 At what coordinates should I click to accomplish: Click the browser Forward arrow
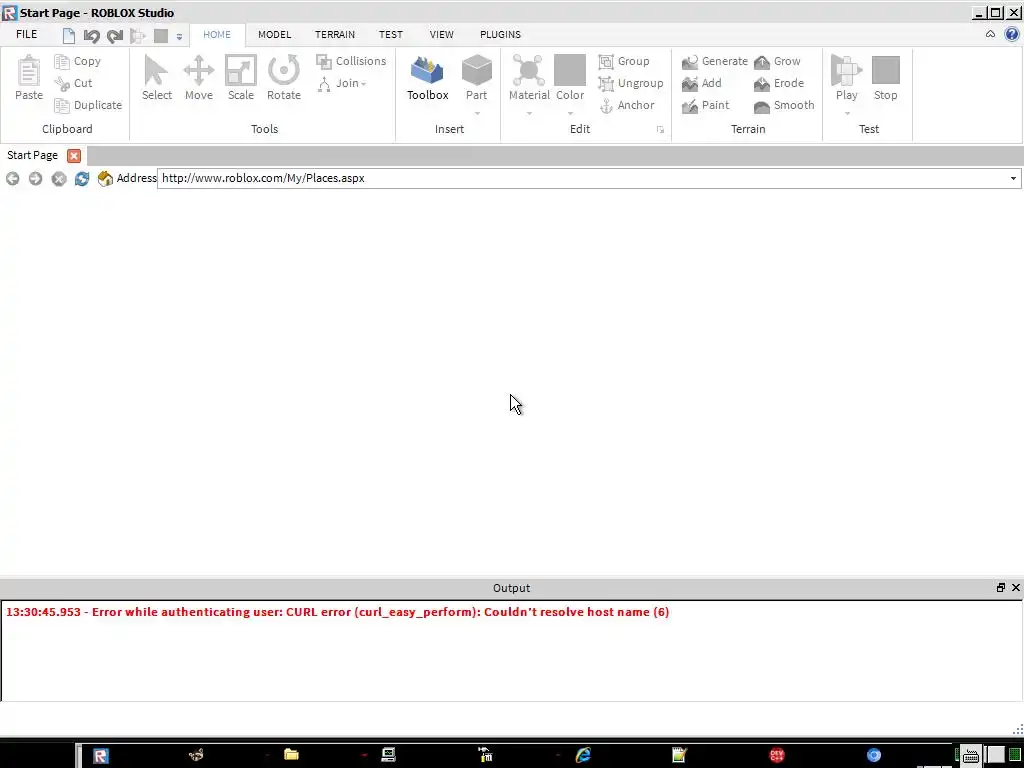click(35, 178)
